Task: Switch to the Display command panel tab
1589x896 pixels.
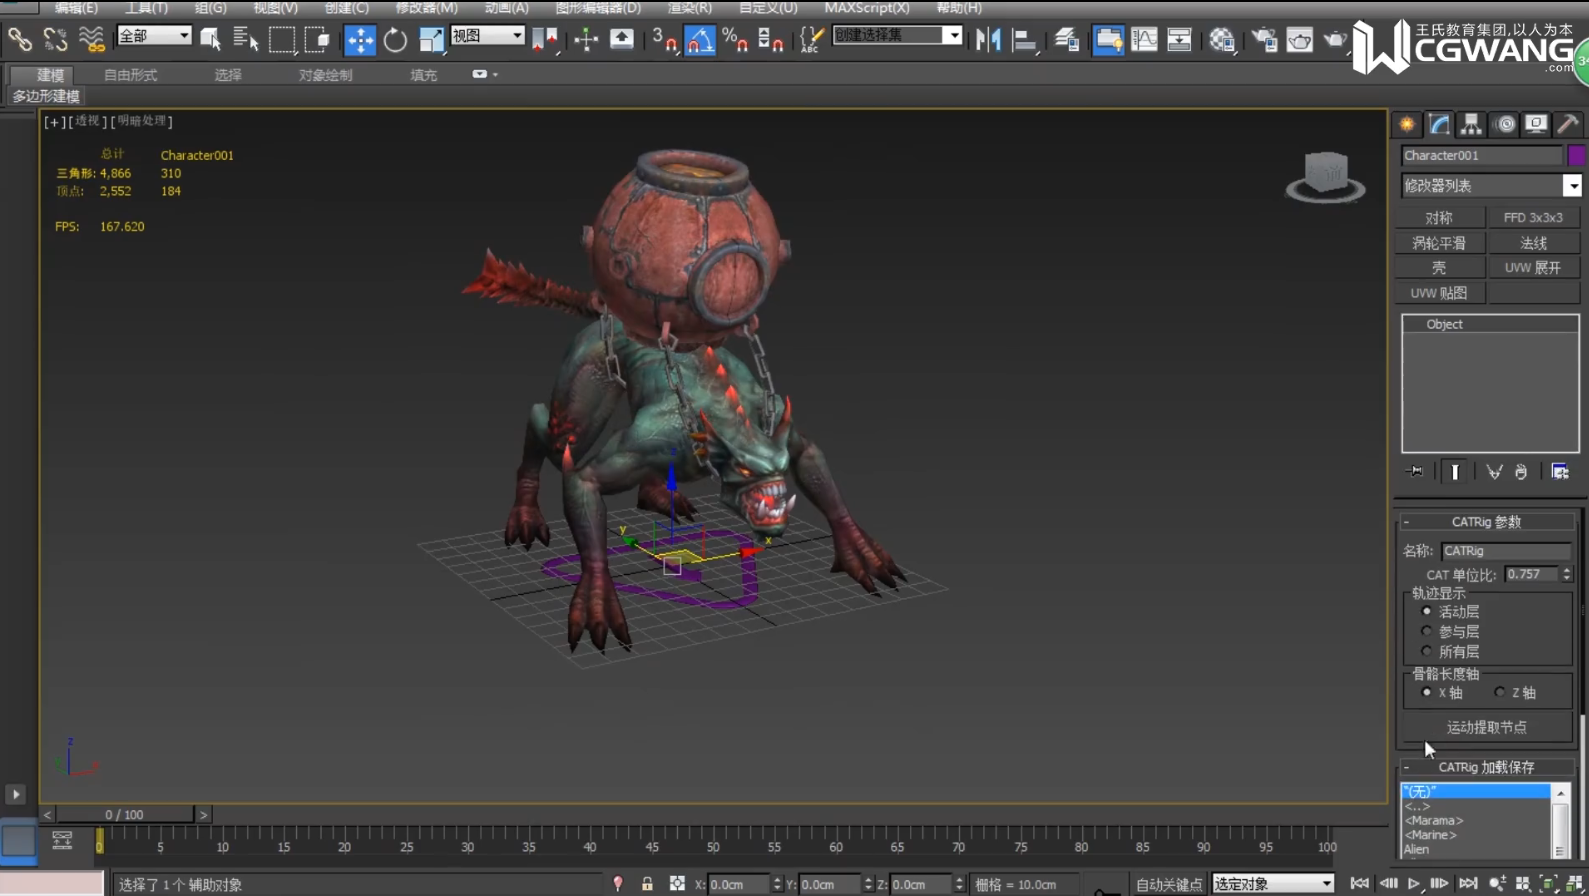Action: pos(1536,124)
